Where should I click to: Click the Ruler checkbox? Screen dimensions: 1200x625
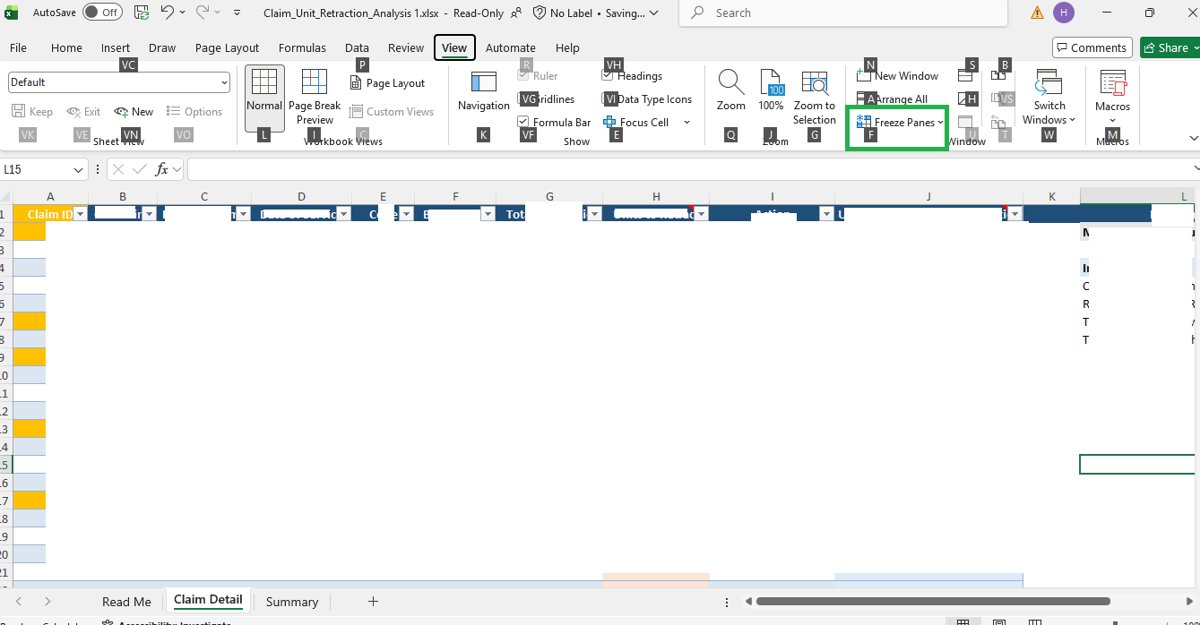pyautogui.click(x=524, y=76)
